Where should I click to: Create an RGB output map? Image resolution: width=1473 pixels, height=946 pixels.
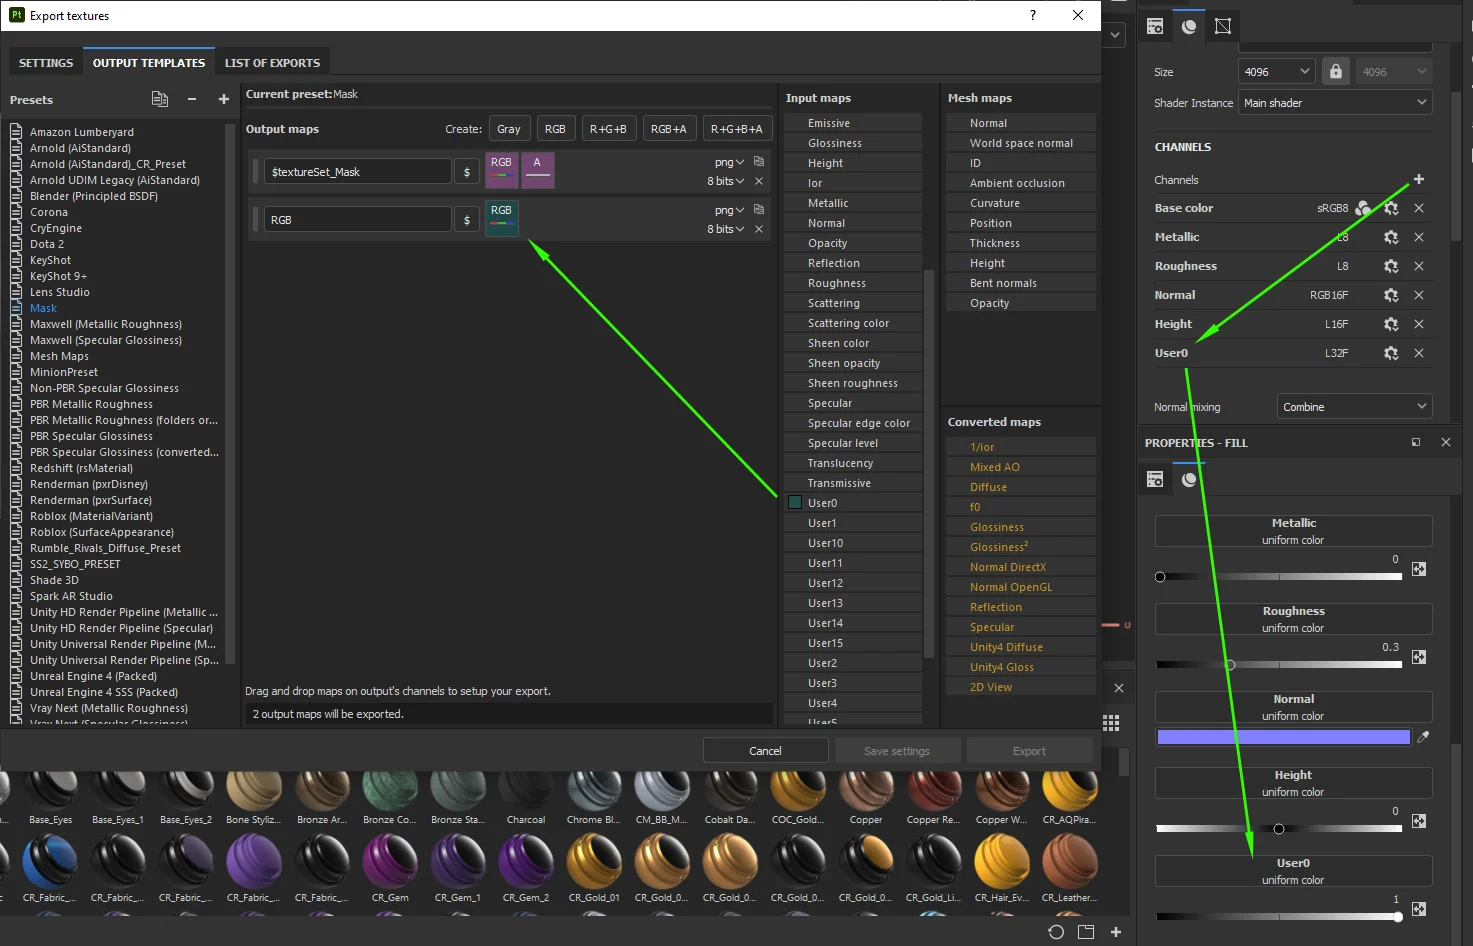[555, 128]
